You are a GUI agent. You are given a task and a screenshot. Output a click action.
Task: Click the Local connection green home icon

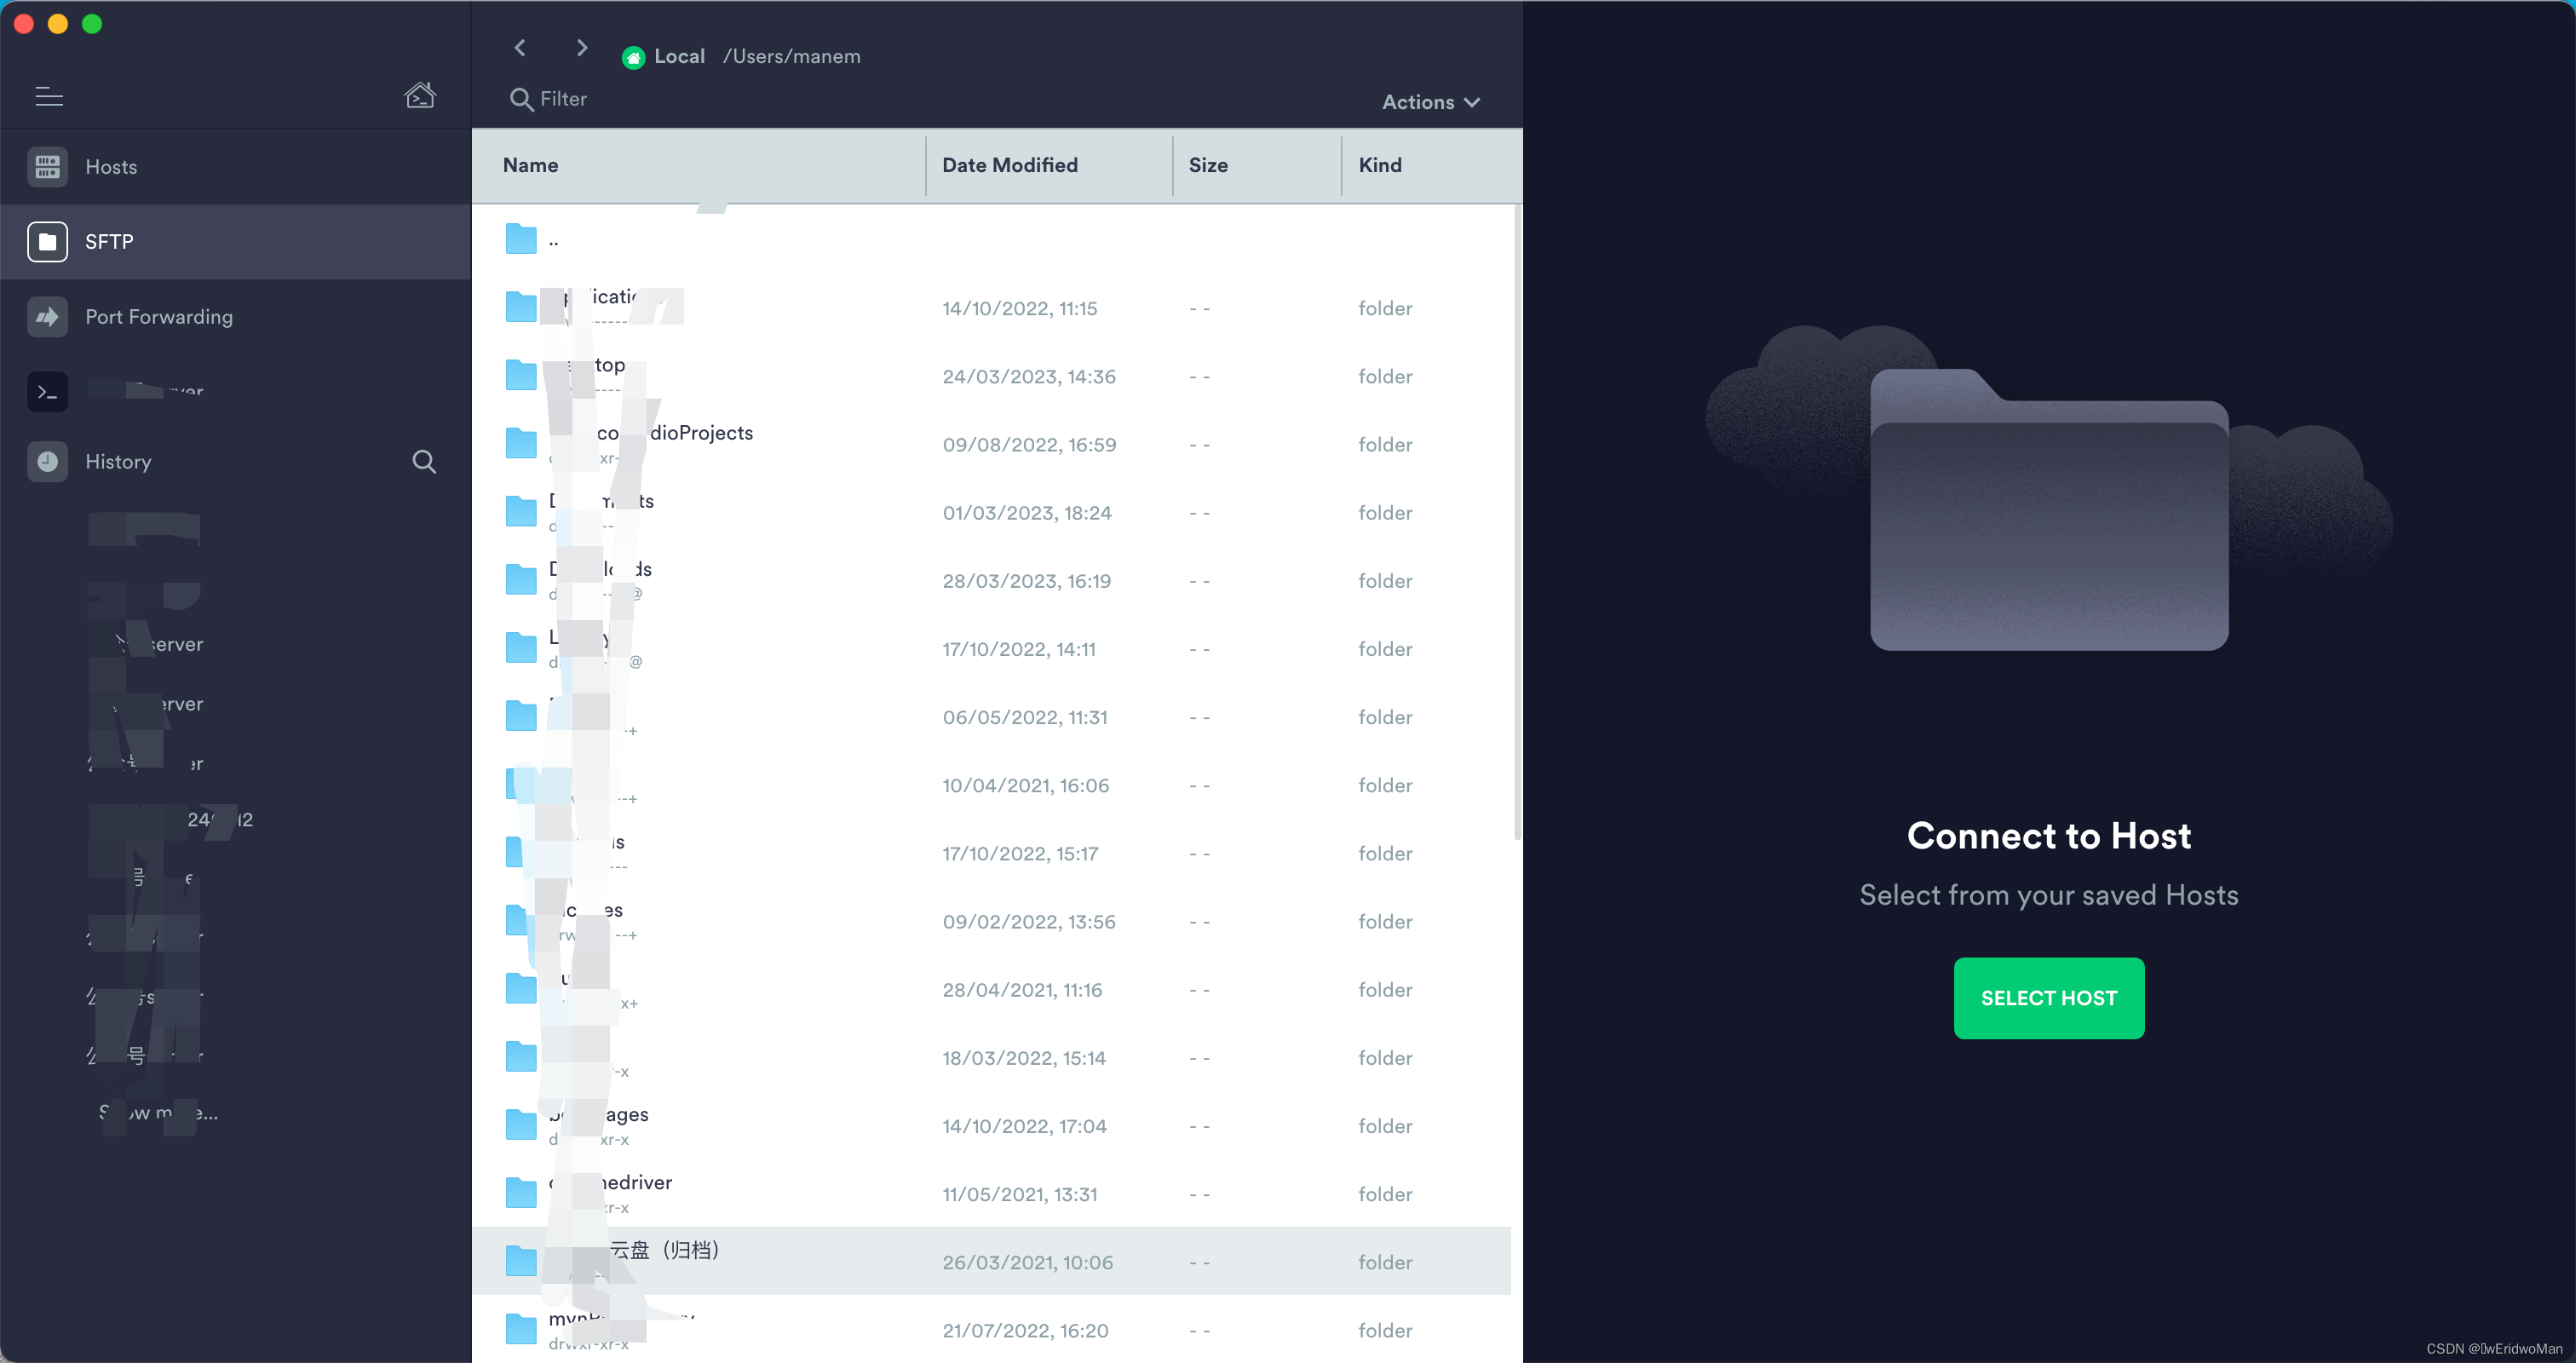[634, 56]
